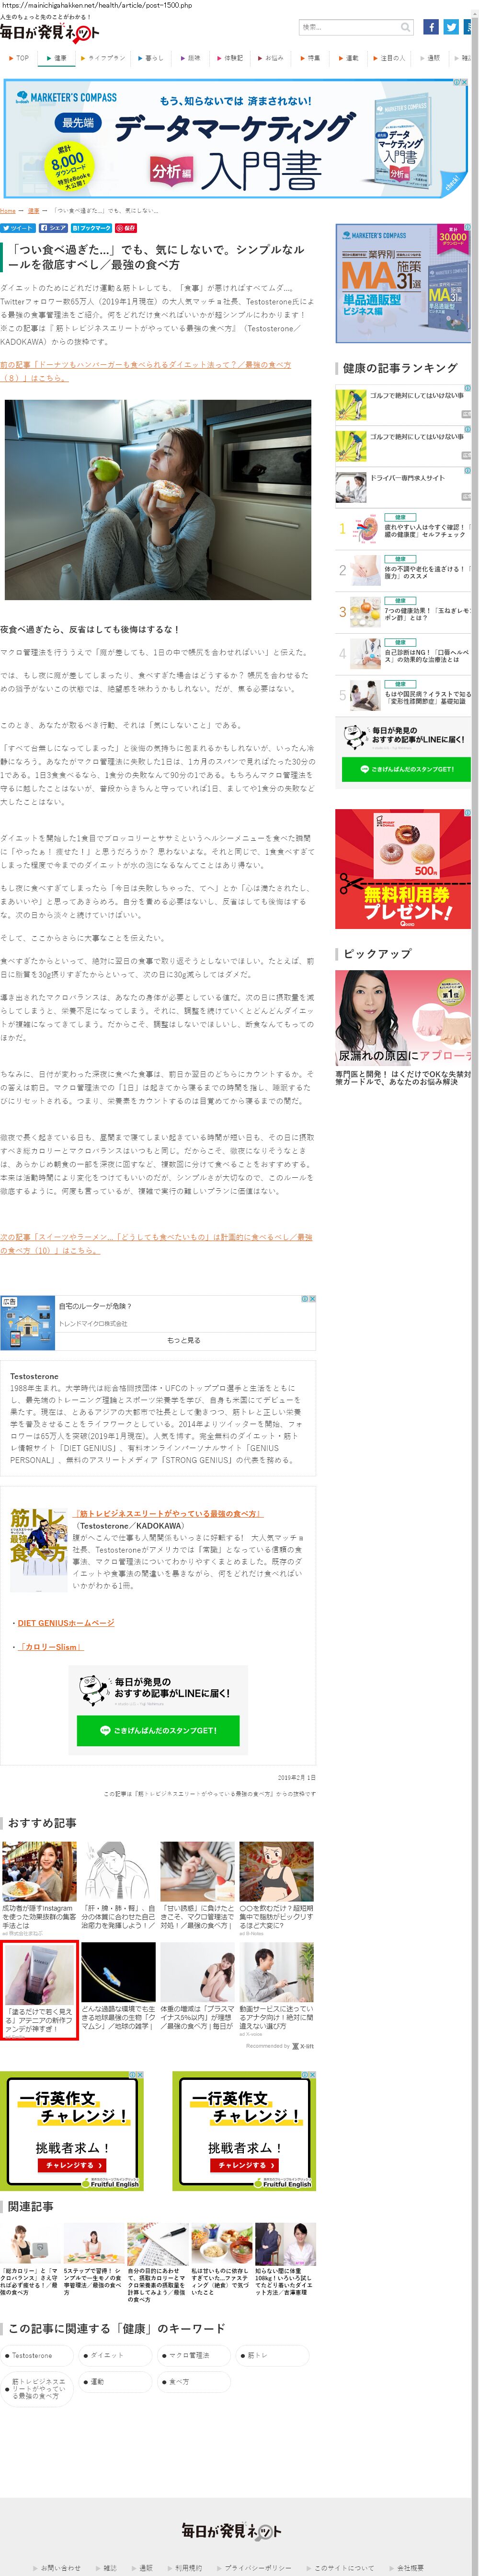
Task: Open the Twitter icon in header
Action: [452, 27]
